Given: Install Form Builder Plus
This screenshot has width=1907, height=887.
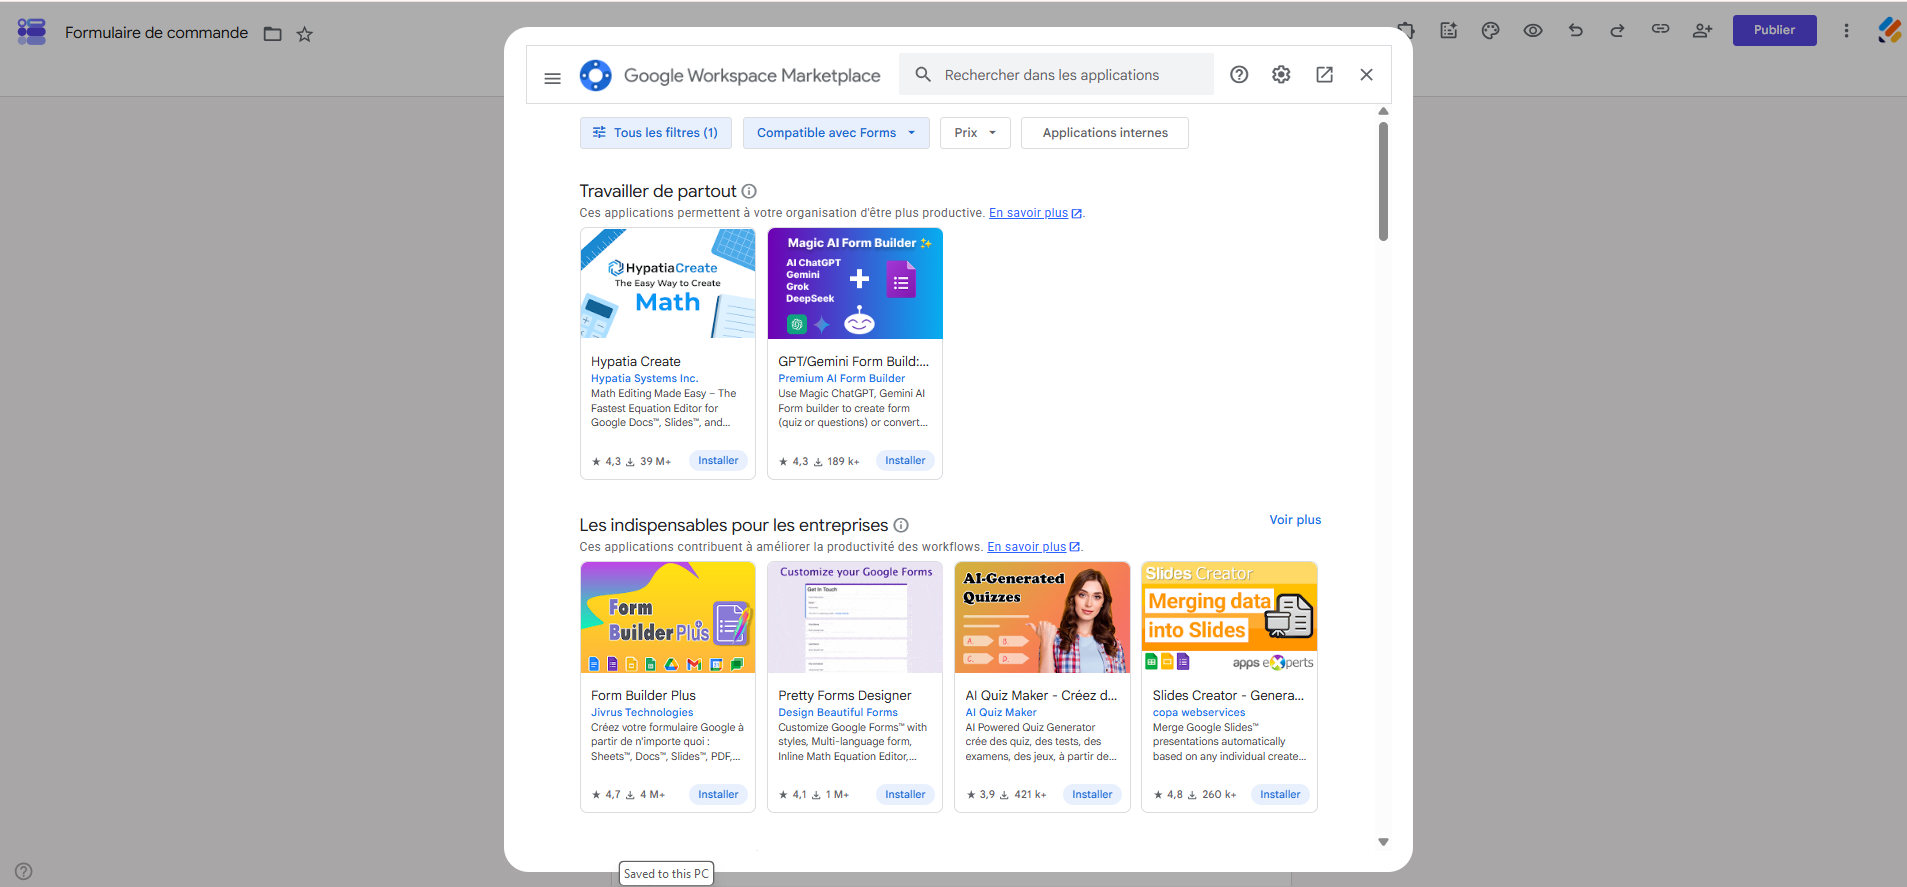Looking at the screenshot, I should tap(718, 795).
